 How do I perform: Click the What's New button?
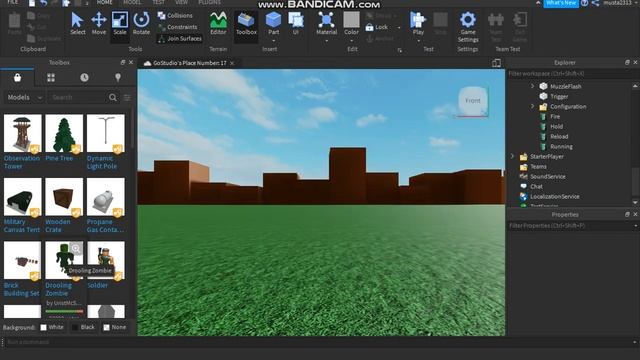point(561,3)
